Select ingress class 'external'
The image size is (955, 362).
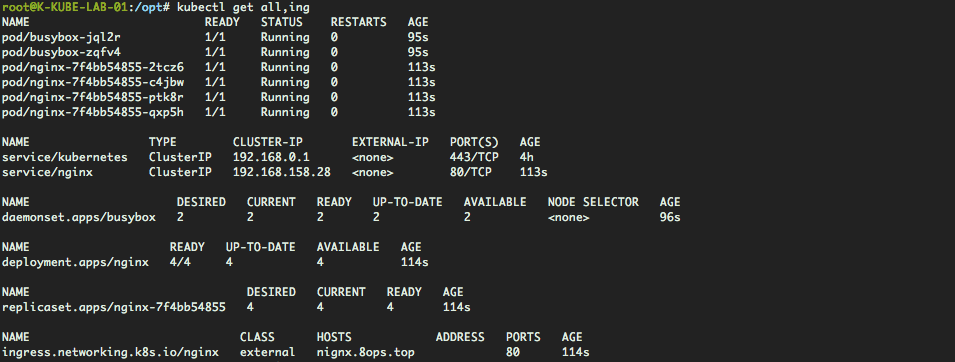268,352
